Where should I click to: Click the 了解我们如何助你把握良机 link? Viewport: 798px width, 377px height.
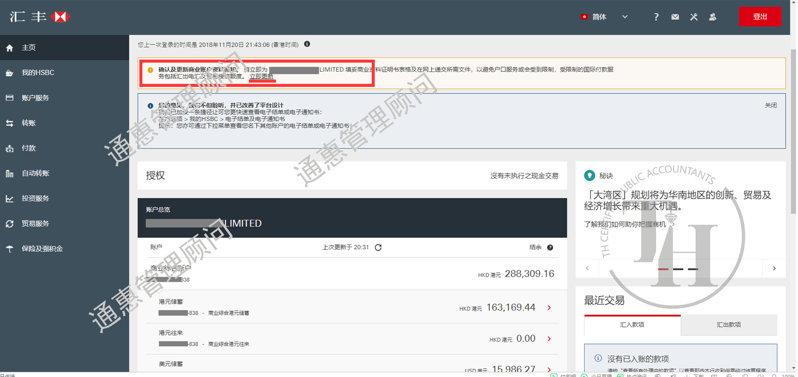[x=625, y=223]
